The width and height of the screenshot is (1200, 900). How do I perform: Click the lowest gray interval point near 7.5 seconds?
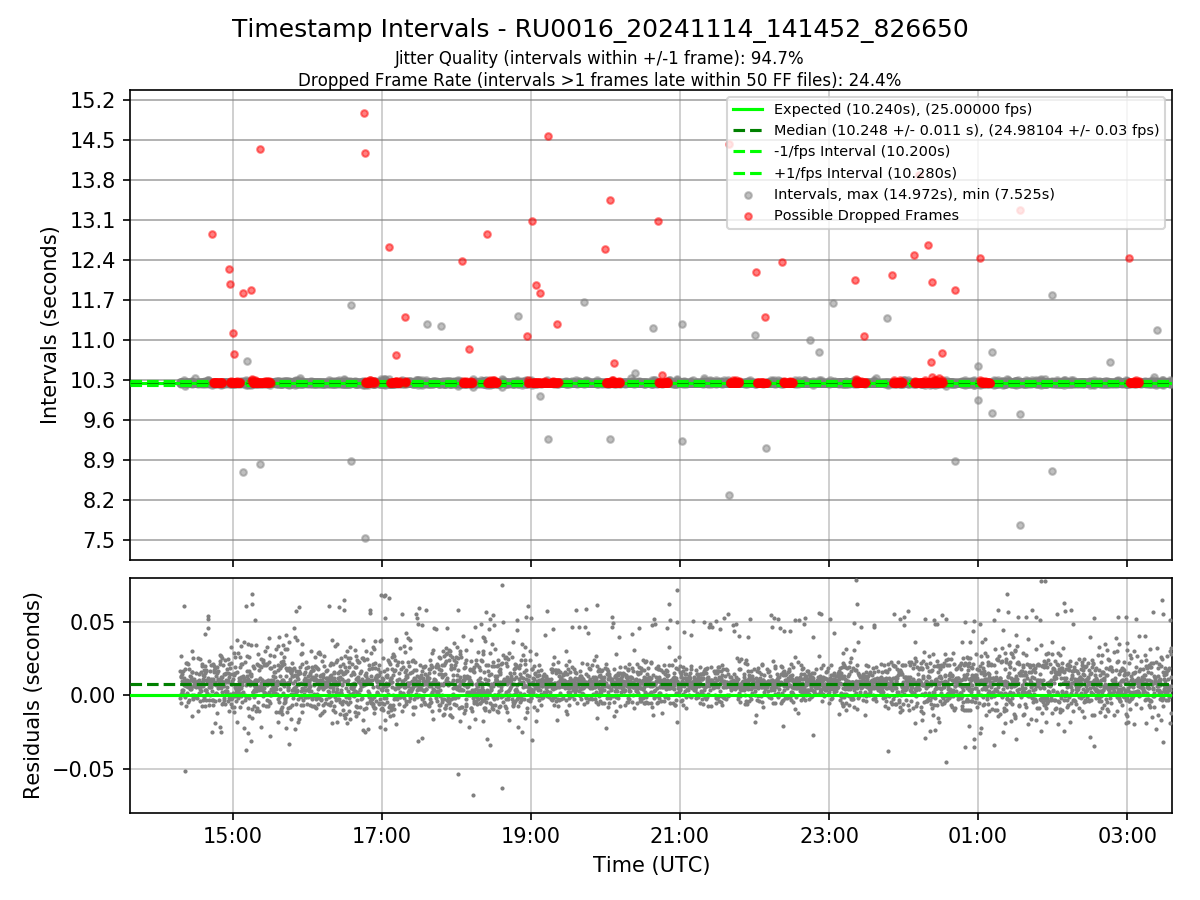click(x=365, y=538)
